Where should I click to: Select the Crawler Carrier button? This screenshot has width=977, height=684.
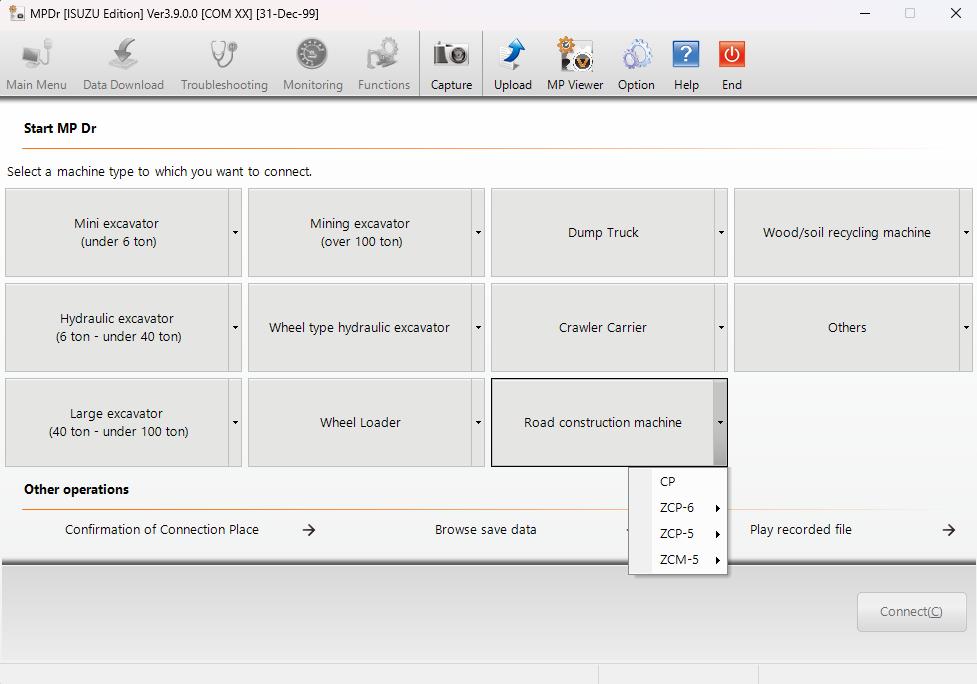[603, 328]
